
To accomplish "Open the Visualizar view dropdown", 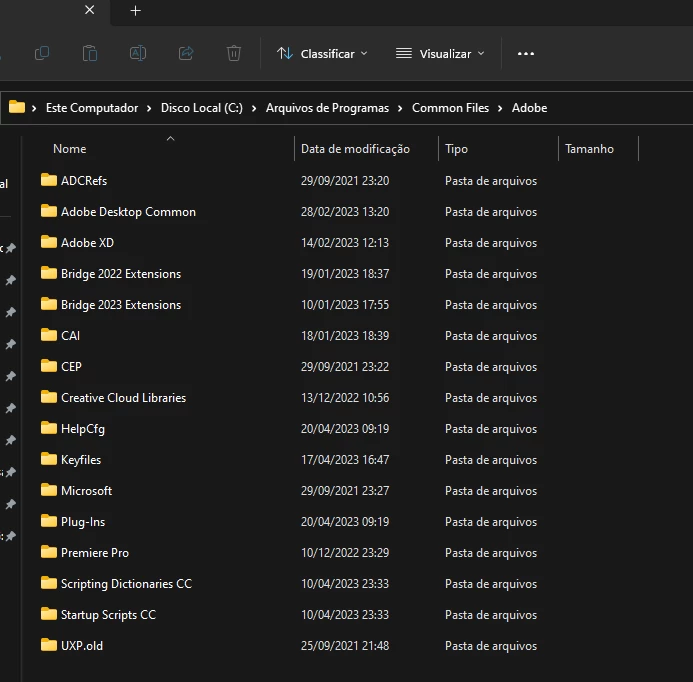I will (440, 54).
